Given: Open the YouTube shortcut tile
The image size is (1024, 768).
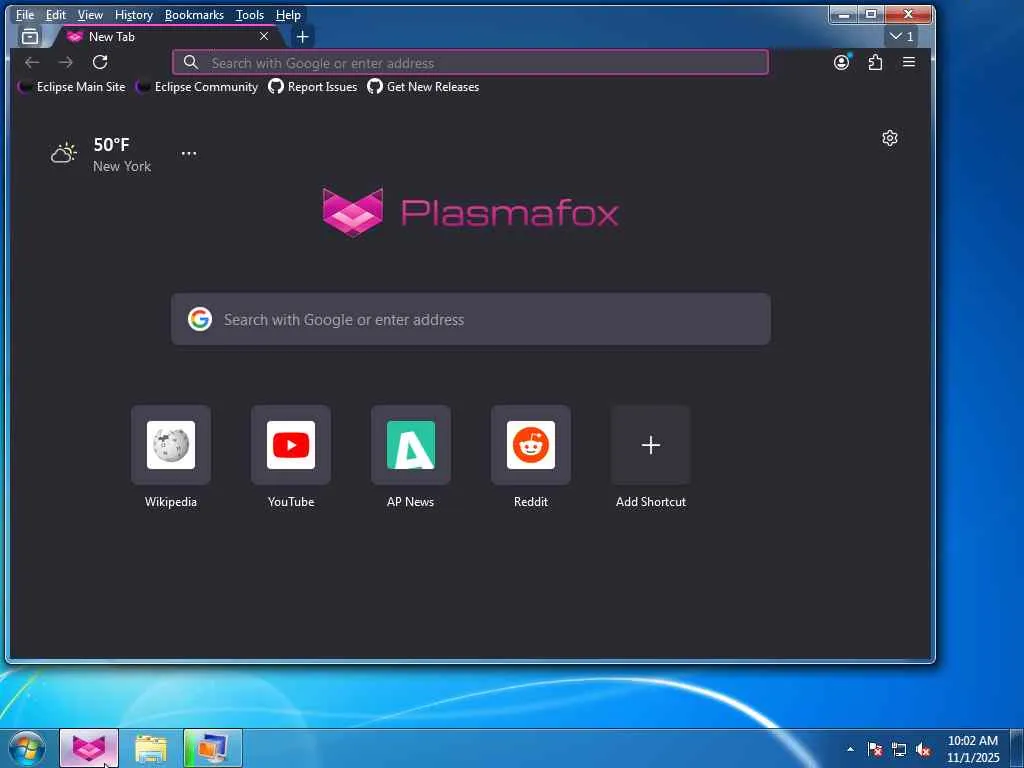Looking at the screenshot, I should (291, 445).
